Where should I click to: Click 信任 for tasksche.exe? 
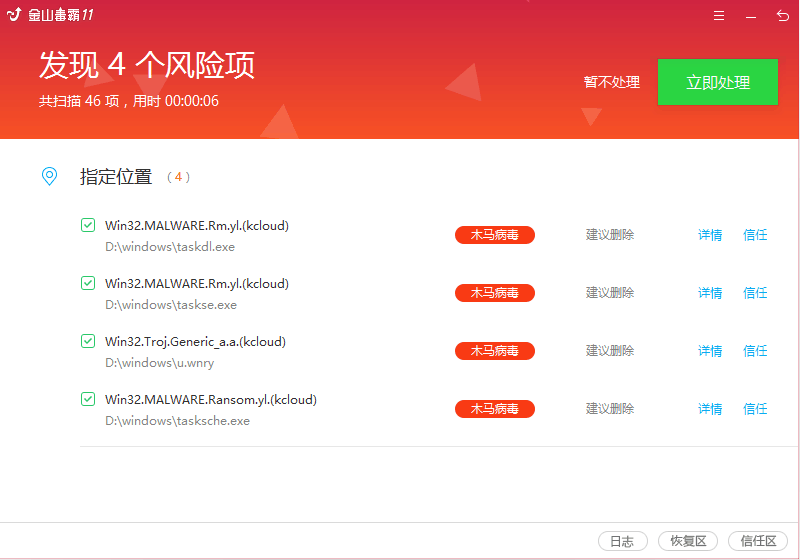755,409
